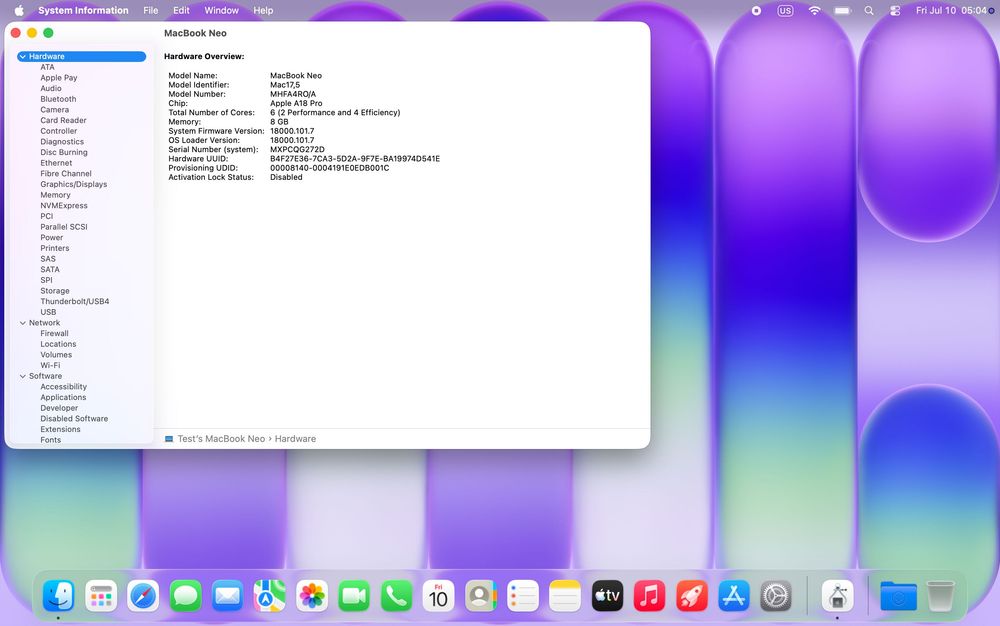Open FaceTime from the dock
This screenshot has height=626, width=1000.
coord(354,596)
